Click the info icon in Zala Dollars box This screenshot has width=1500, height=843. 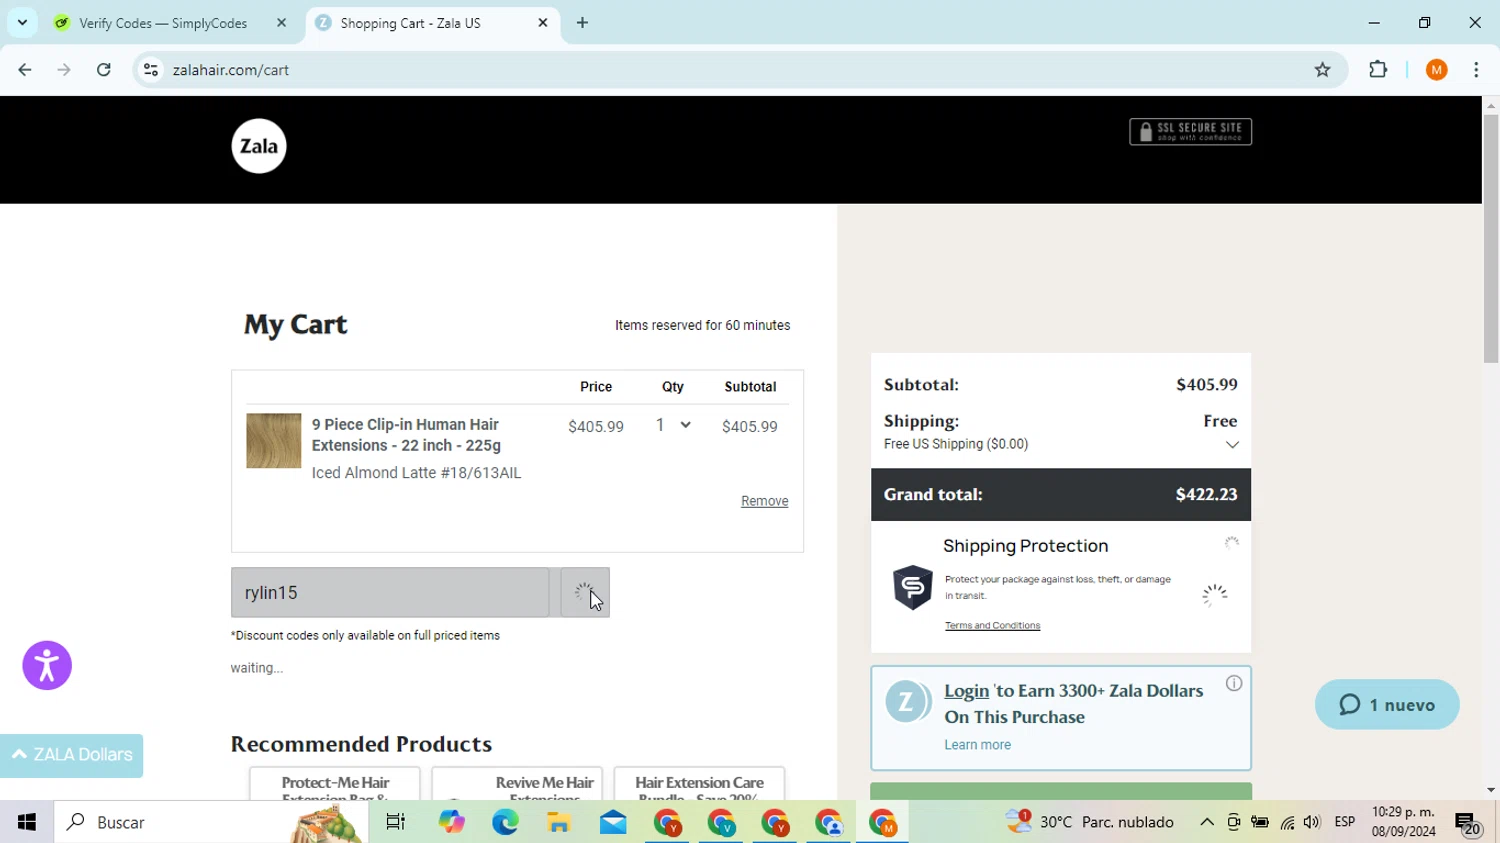click(1234, 683)
